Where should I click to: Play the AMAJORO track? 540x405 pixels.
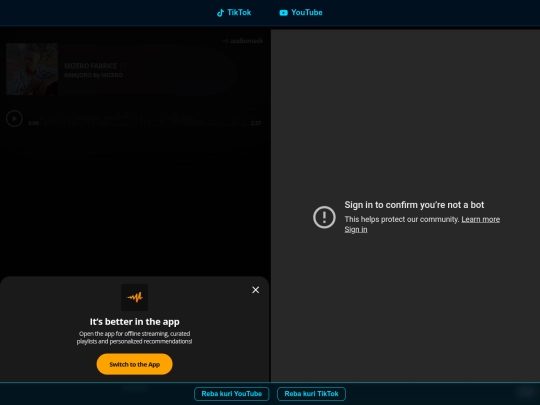point(14,118)
